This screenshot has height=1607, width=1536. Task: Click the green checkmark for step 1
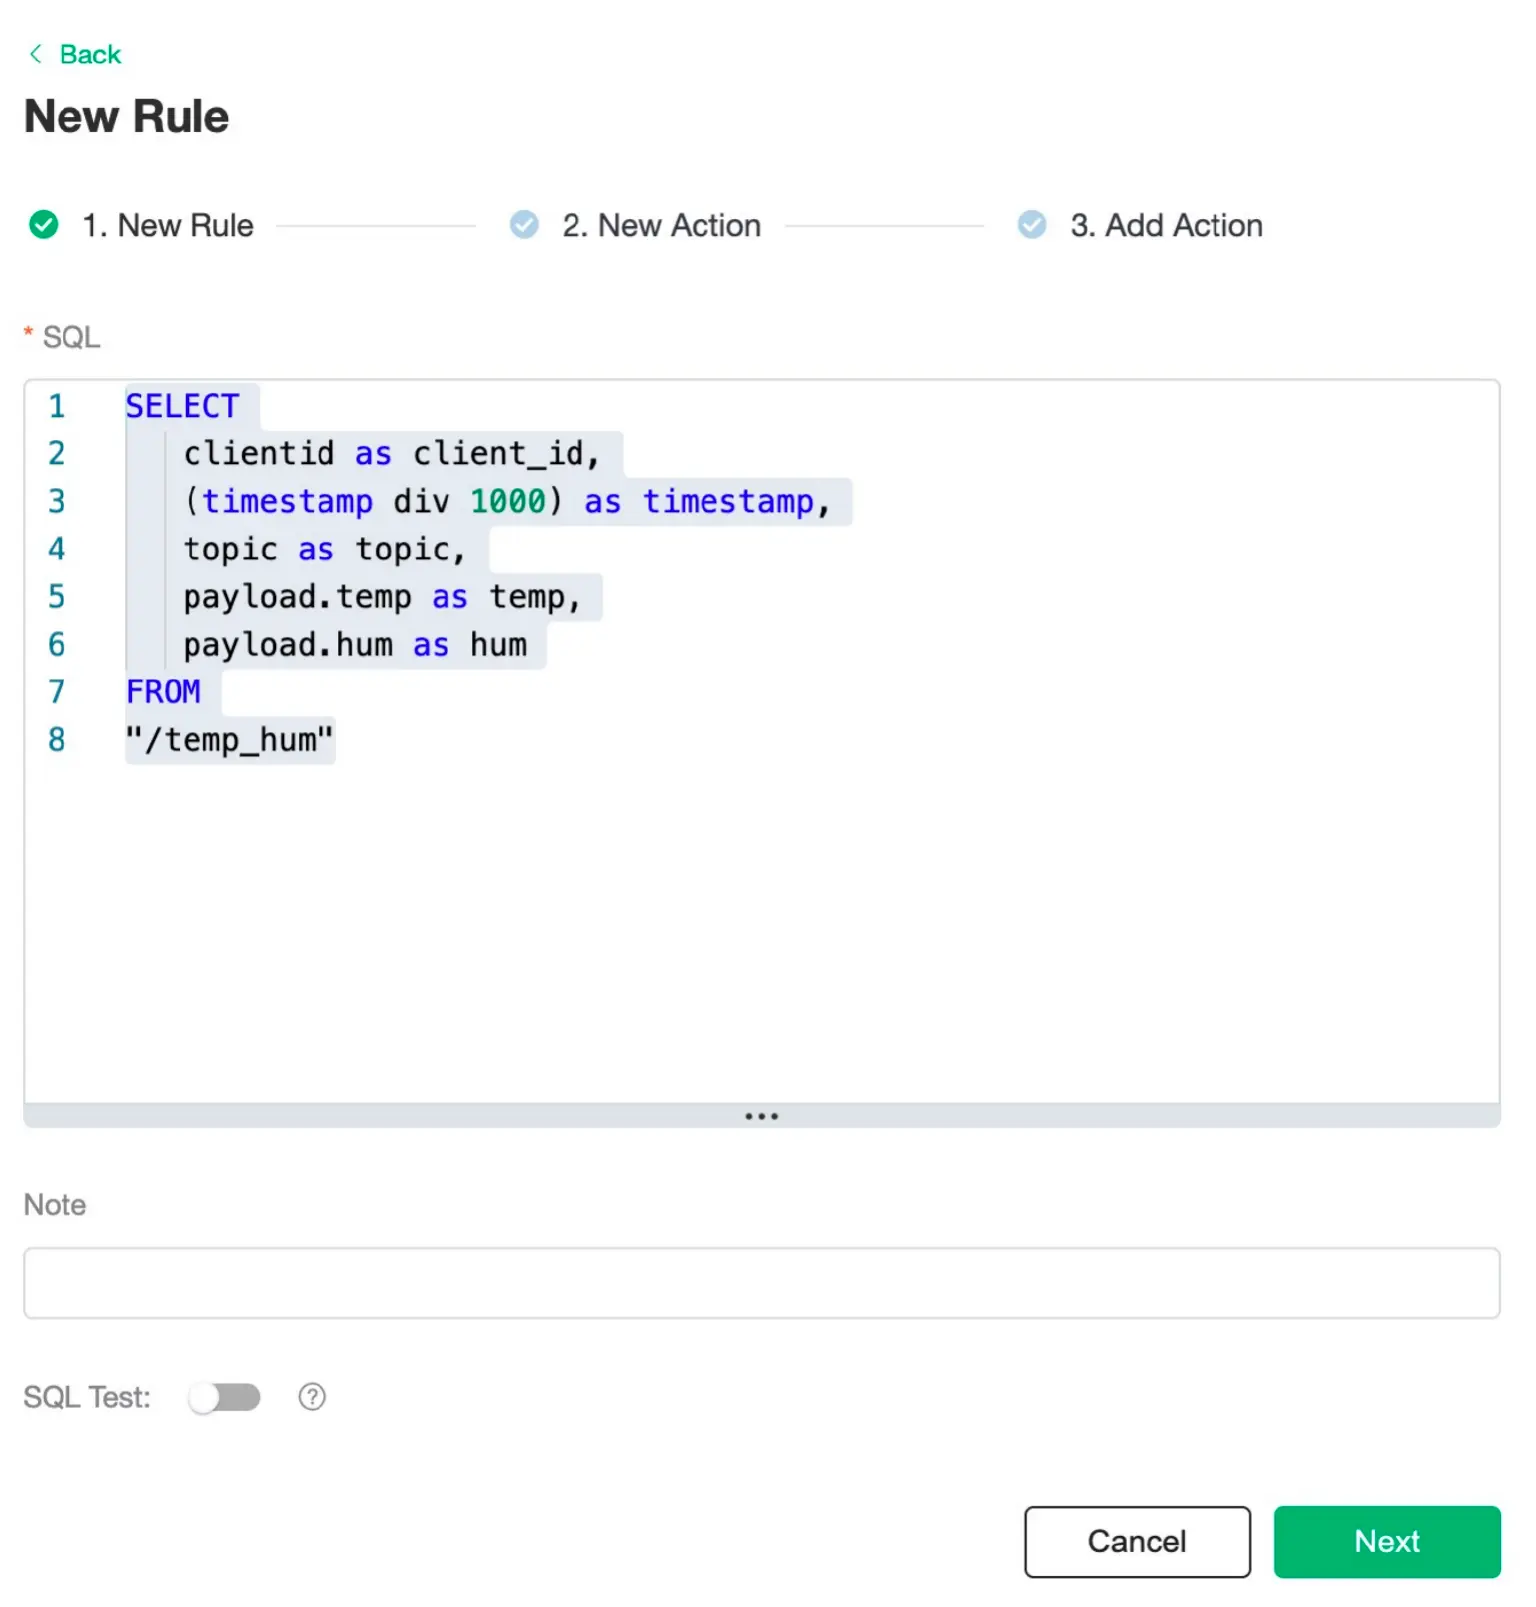(x=44, y=225)
